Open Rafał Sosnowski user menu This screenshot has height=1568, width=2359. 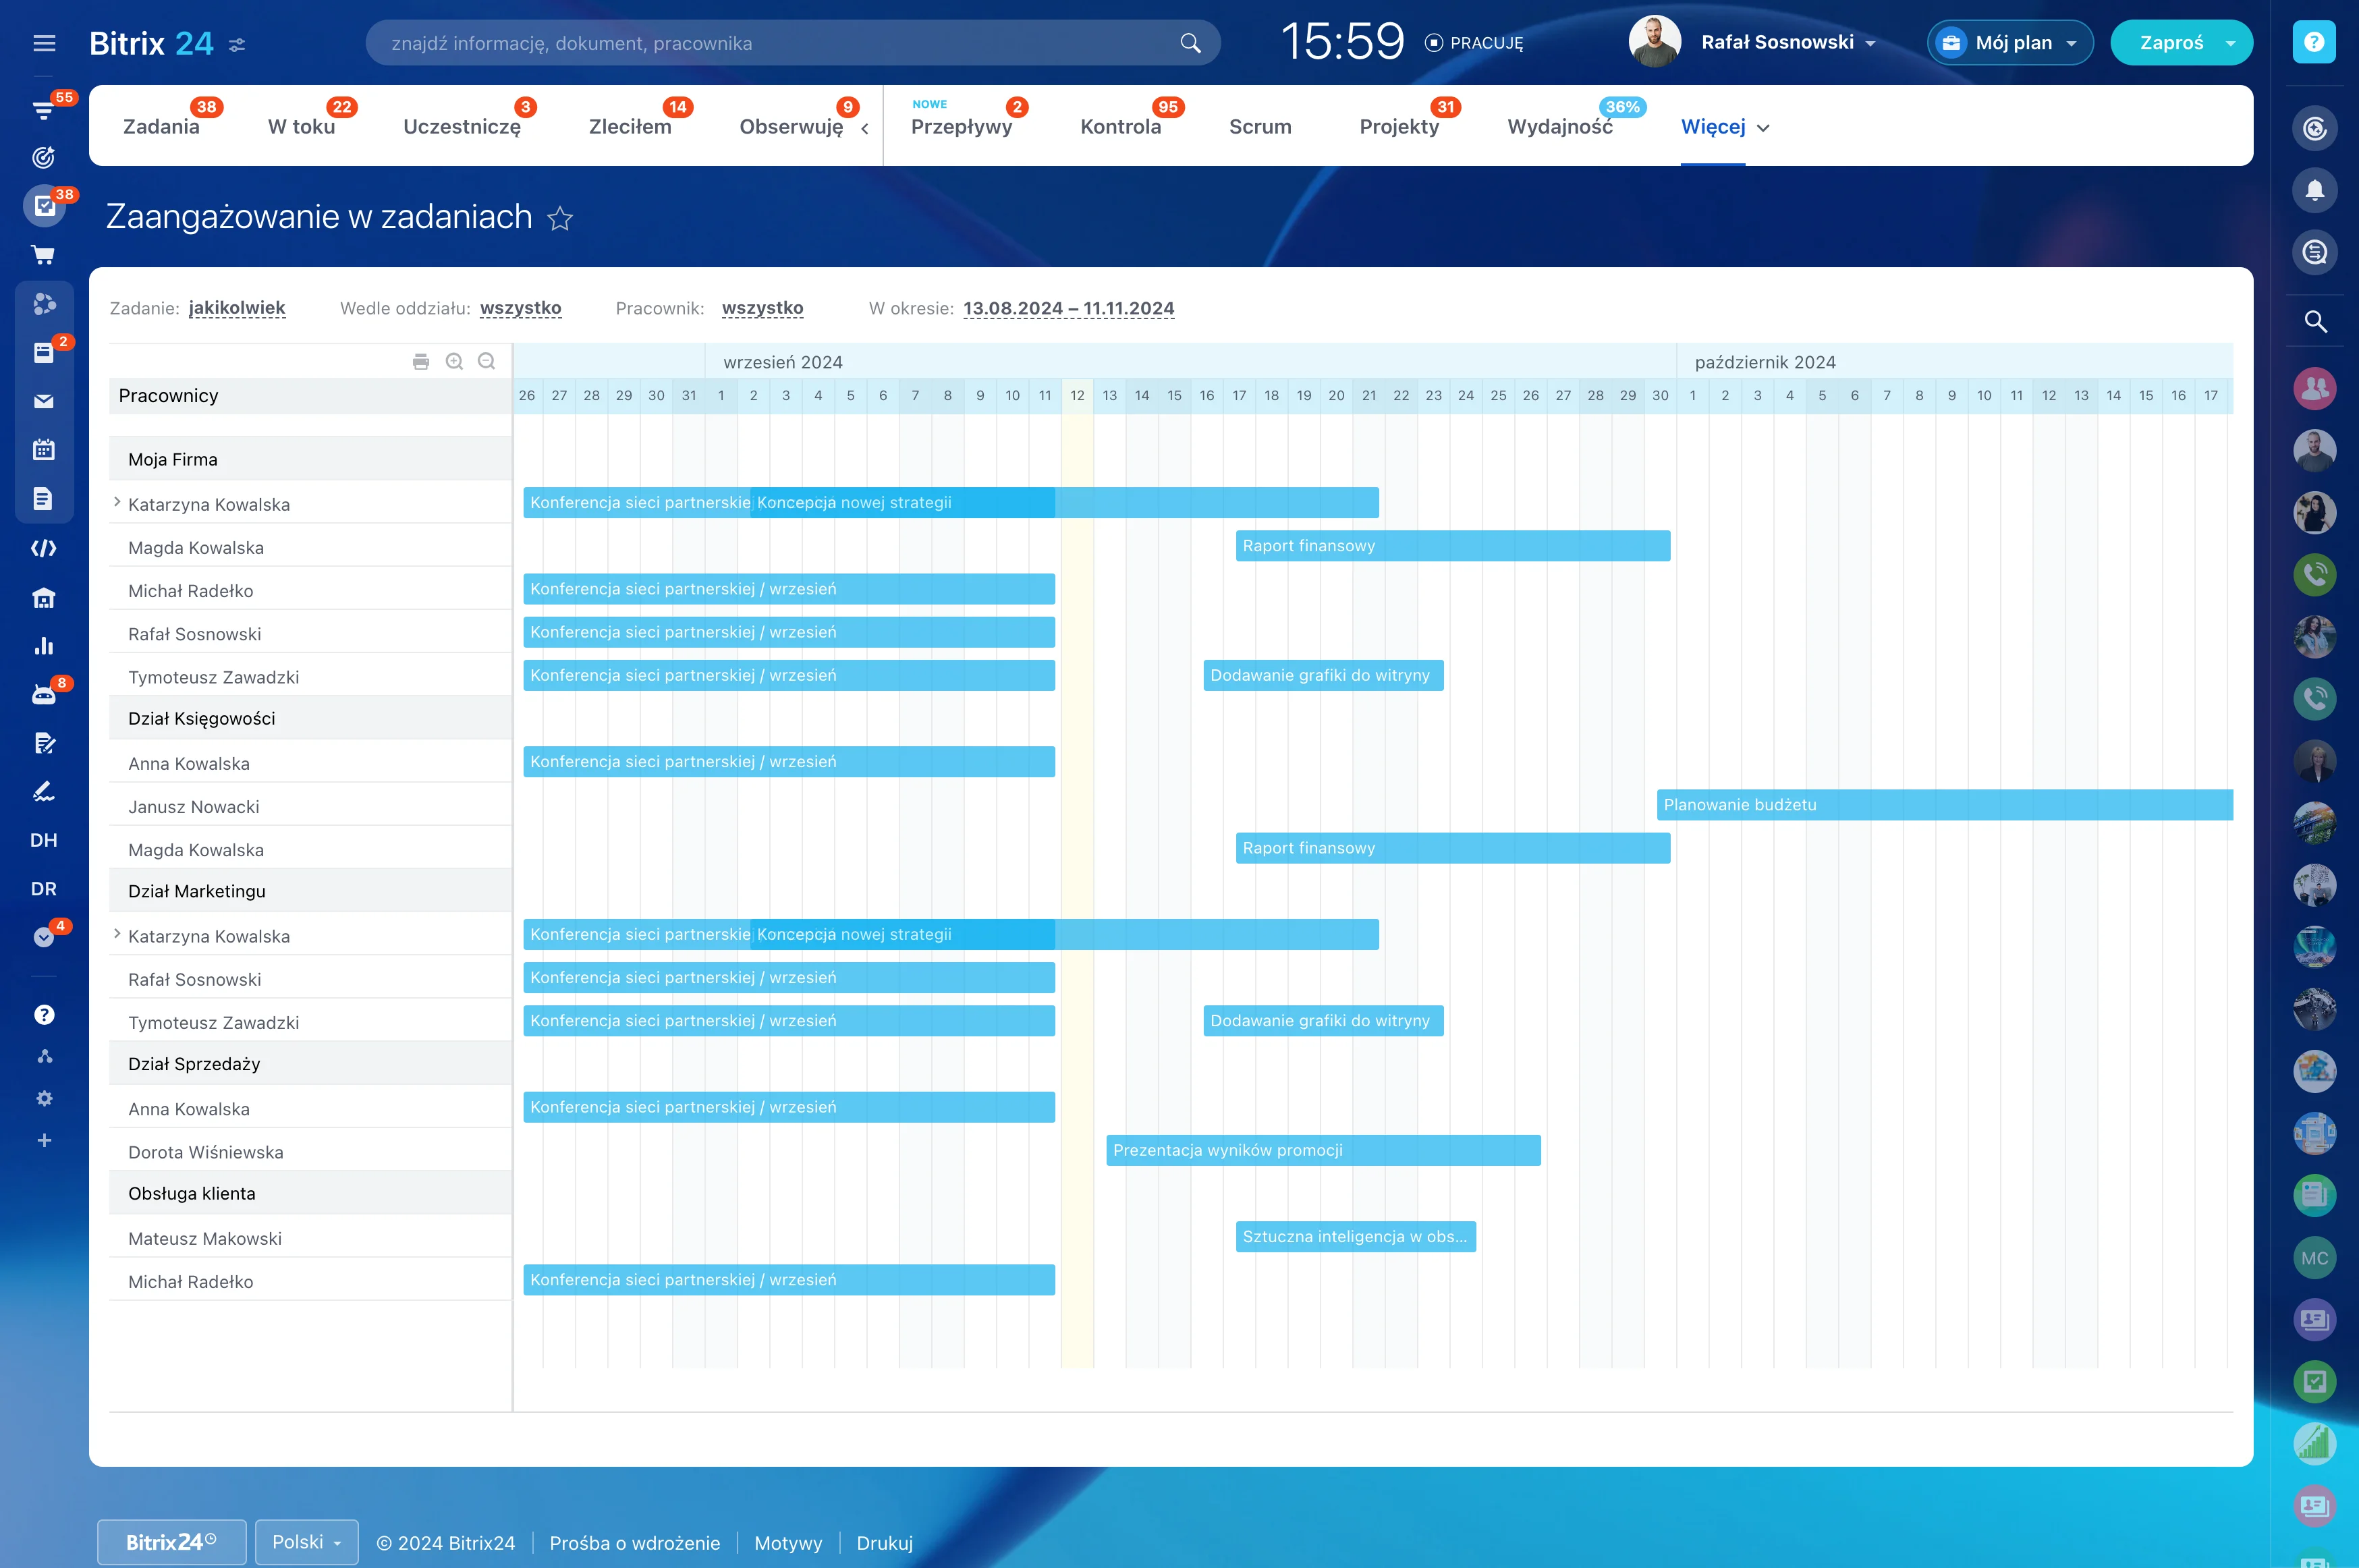click(1787, 43)
